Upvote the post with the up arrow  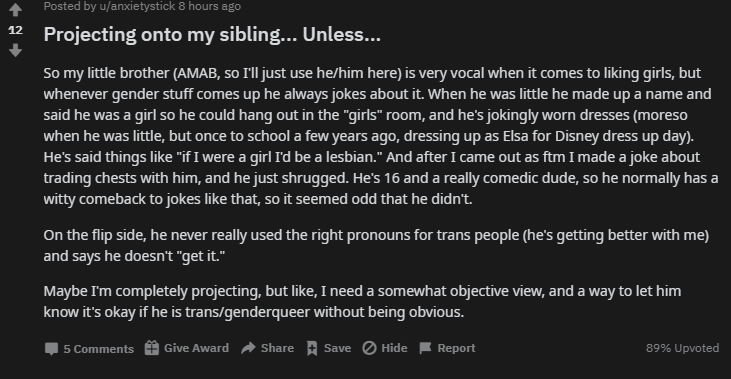coord(15,10)
